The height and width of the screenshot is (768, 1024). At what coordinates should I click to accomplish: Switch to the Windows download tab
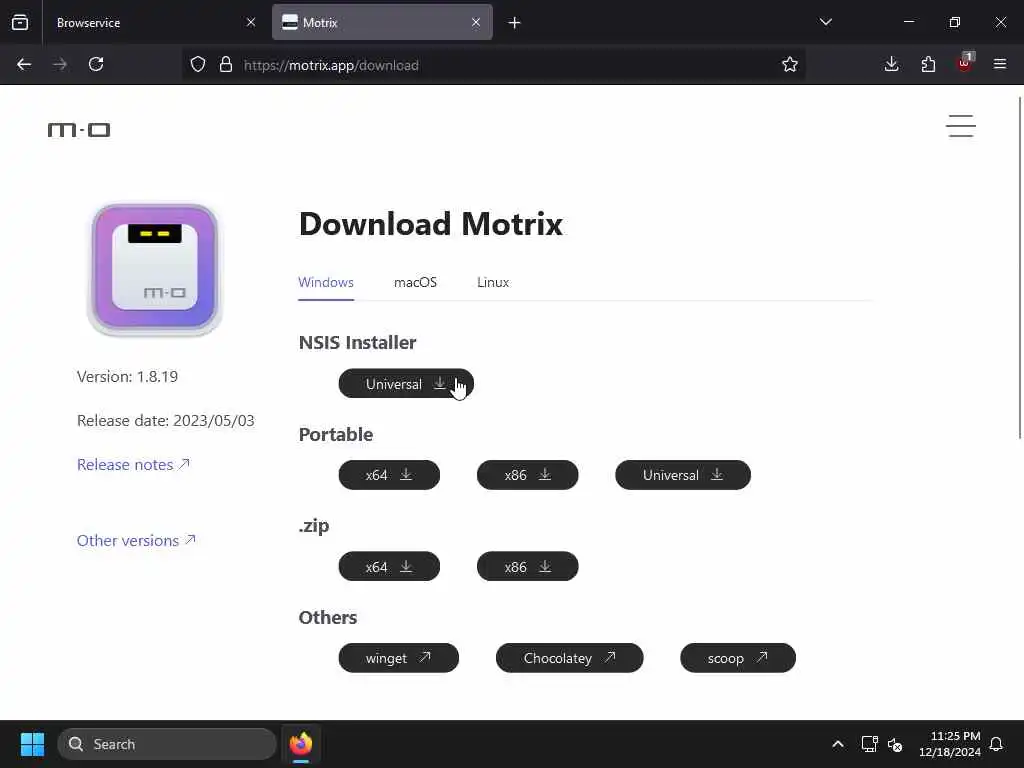[x=326, y=282]
